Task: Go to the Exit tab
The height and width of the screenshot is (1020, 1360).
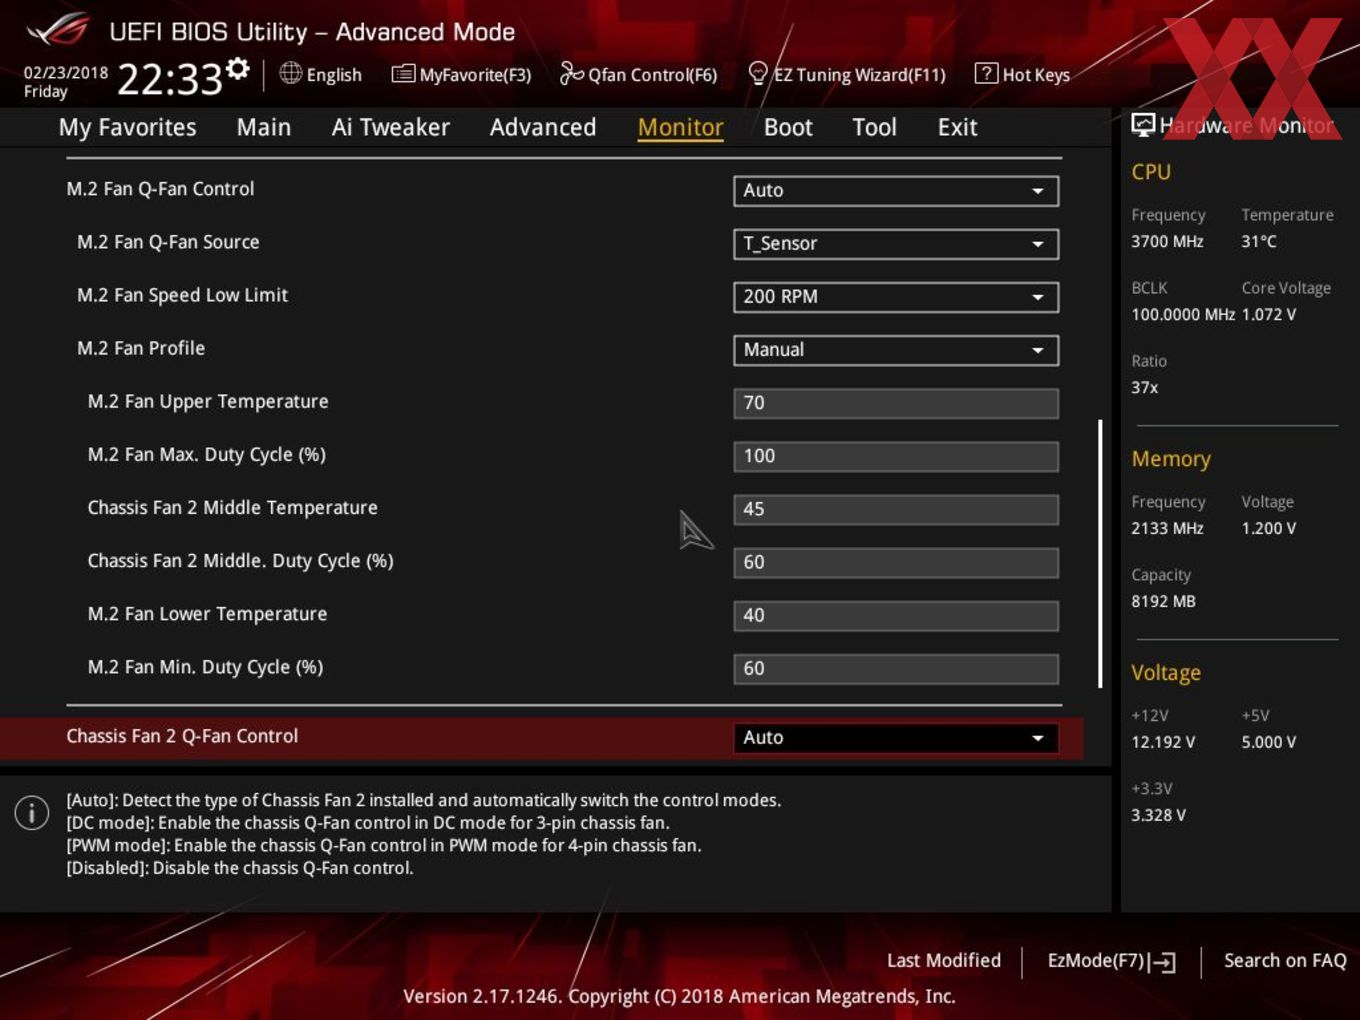Action: pyautogui.click(x=957, y=127)
